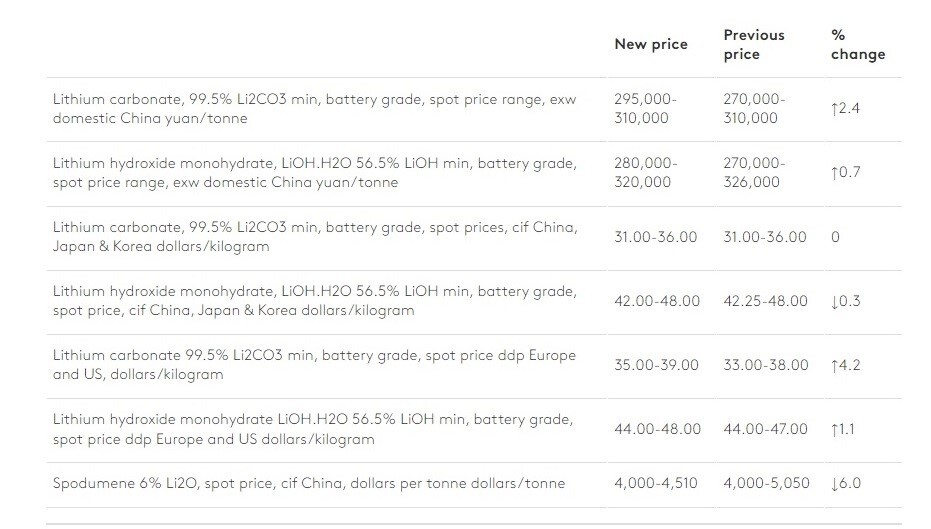Click the lithium carbonate ddp Europe description
931x529 pixels.
pos(314,365)
